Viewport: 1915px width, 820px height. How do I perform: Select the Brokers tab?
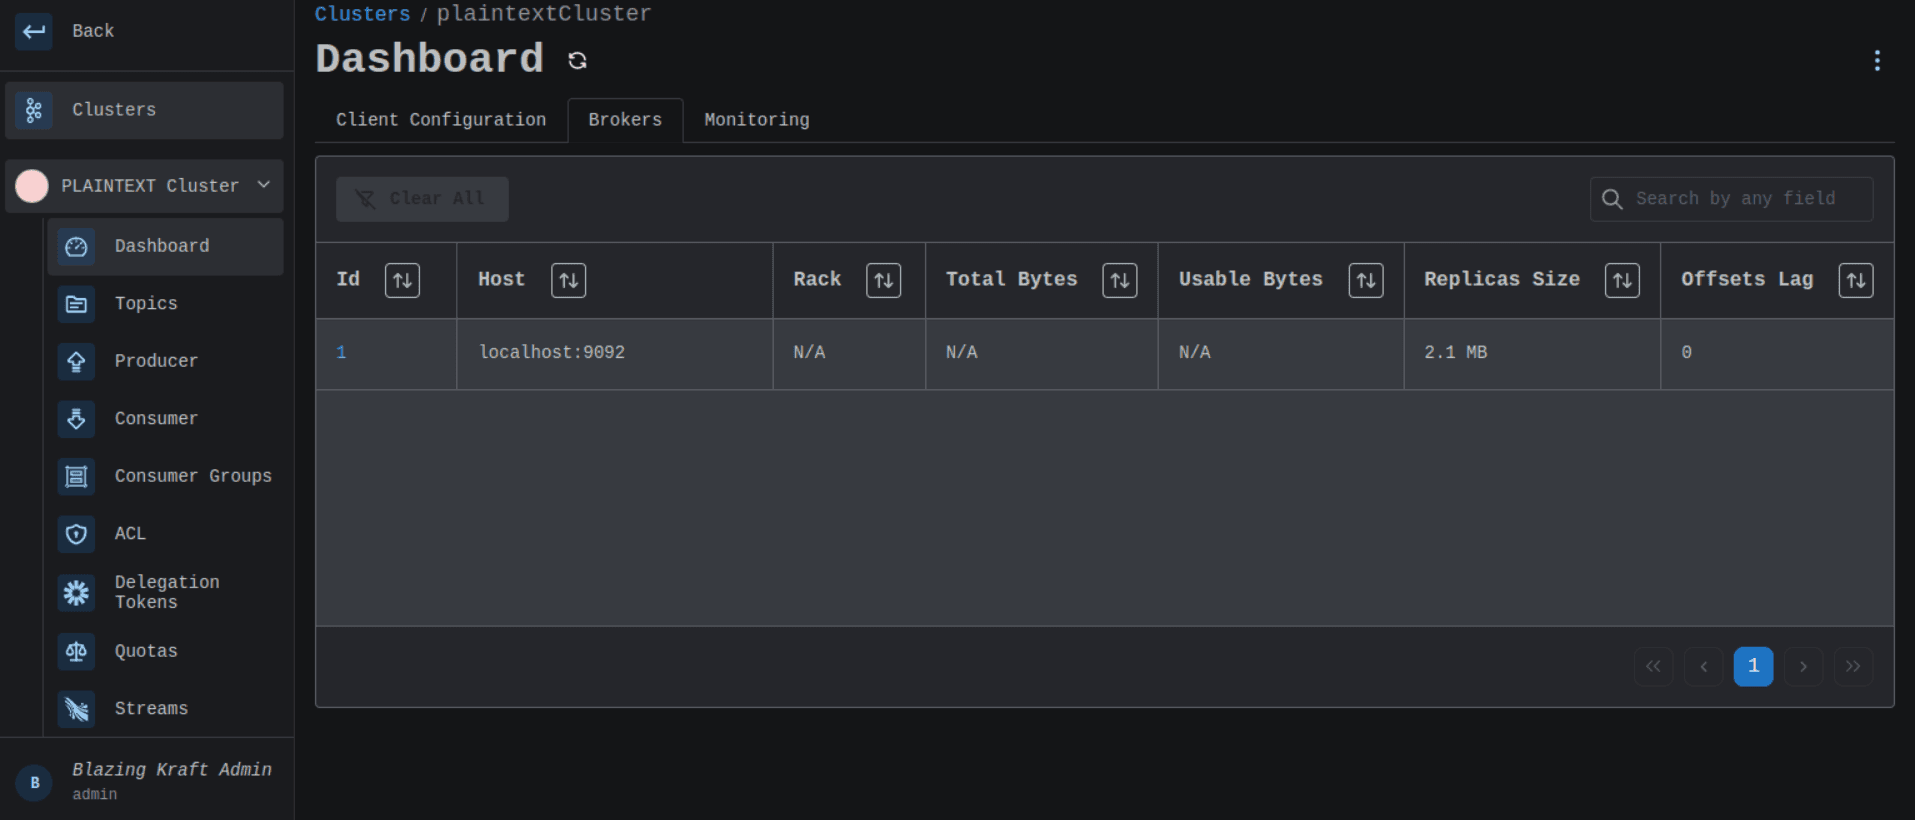click(x=625, y=120)
